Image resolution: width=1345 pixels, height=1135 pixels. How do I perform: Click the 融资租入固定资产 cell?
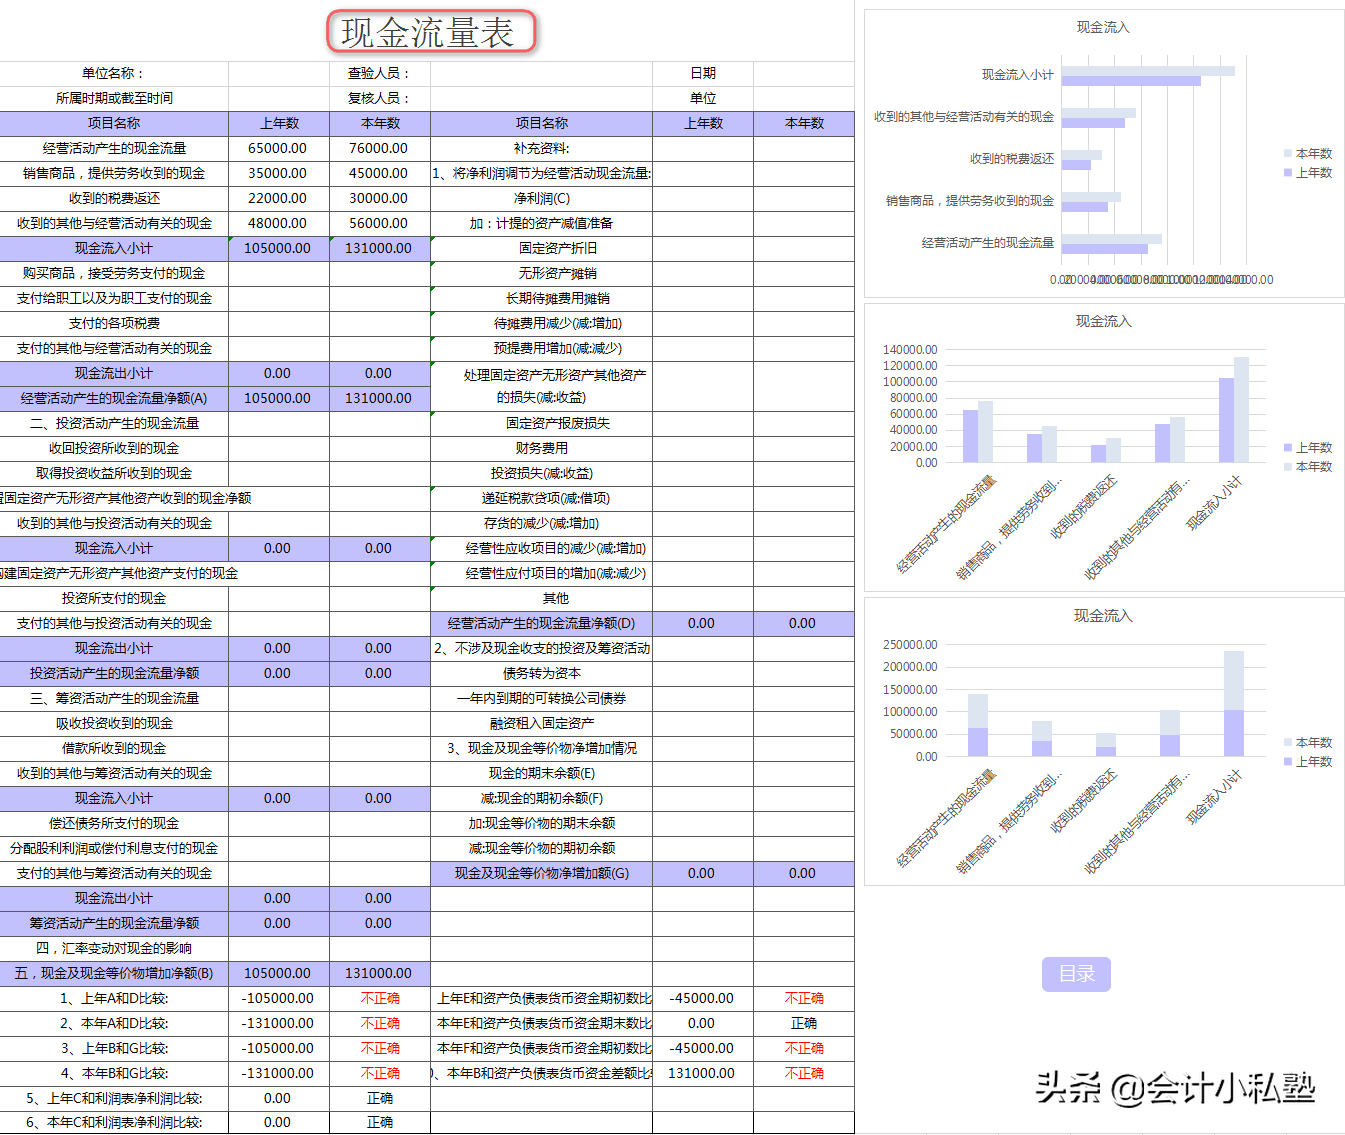[542, 723]
